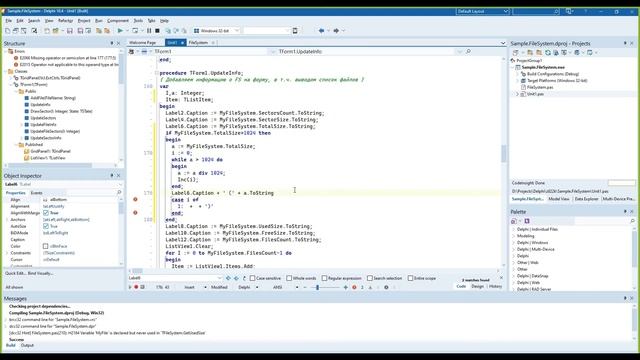The width and height of the screenshot is (640, 360).
Task: Toggle the Entire scope checkbox
Action: 411,278
